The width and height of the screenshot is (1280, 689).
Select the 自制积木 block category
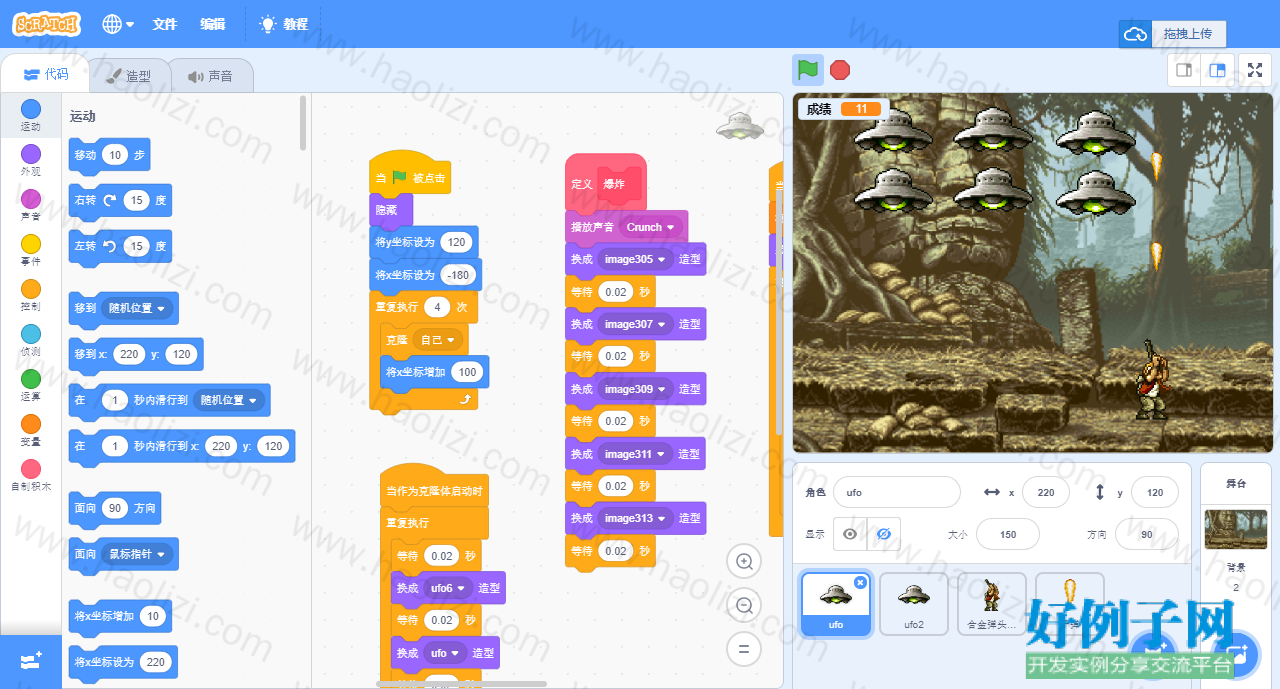point(31,475)
